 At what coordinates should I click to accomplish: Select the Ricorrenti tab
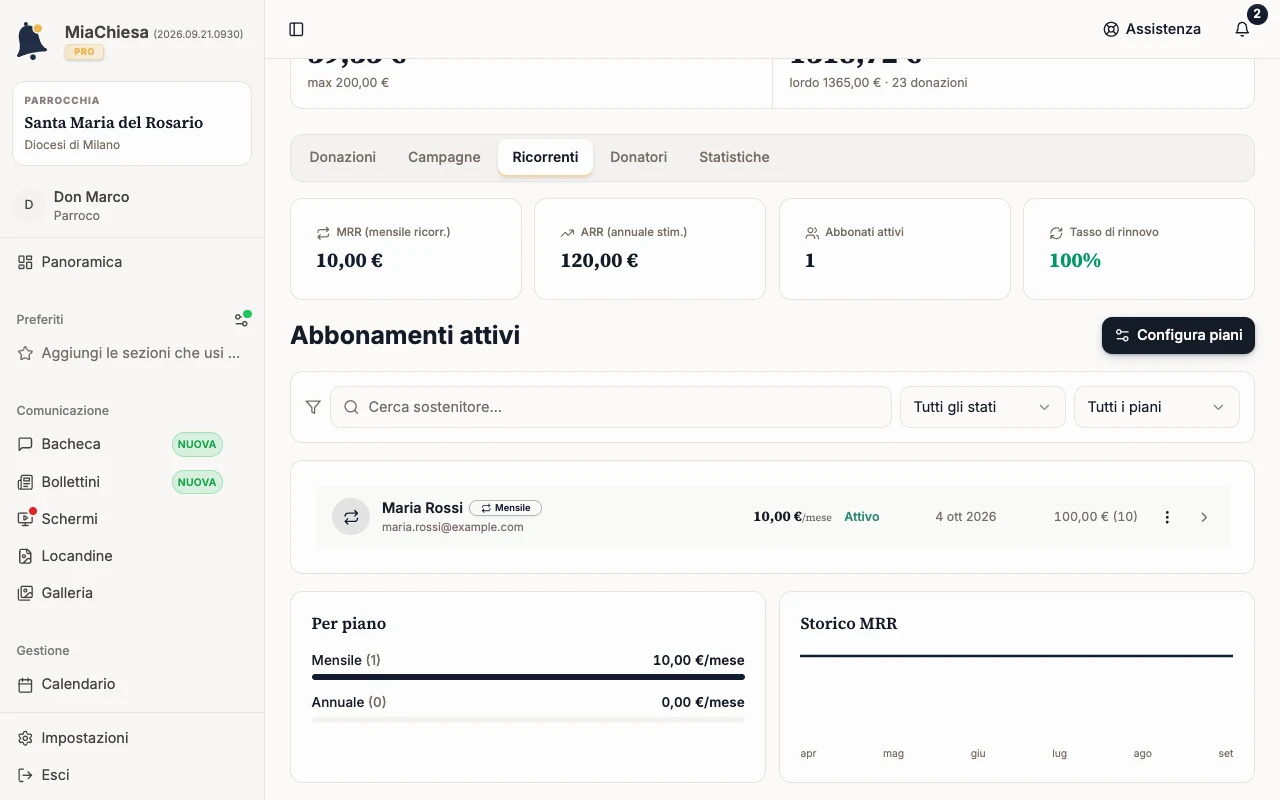(x=545, y=157)
